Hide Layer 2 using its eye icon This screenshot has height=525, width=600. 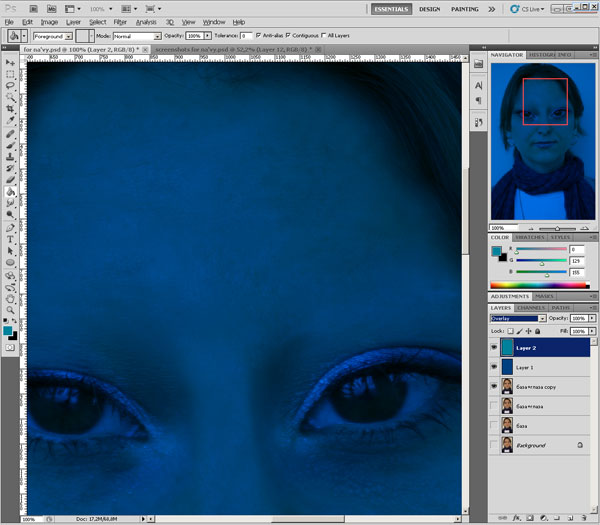point(496,347)
